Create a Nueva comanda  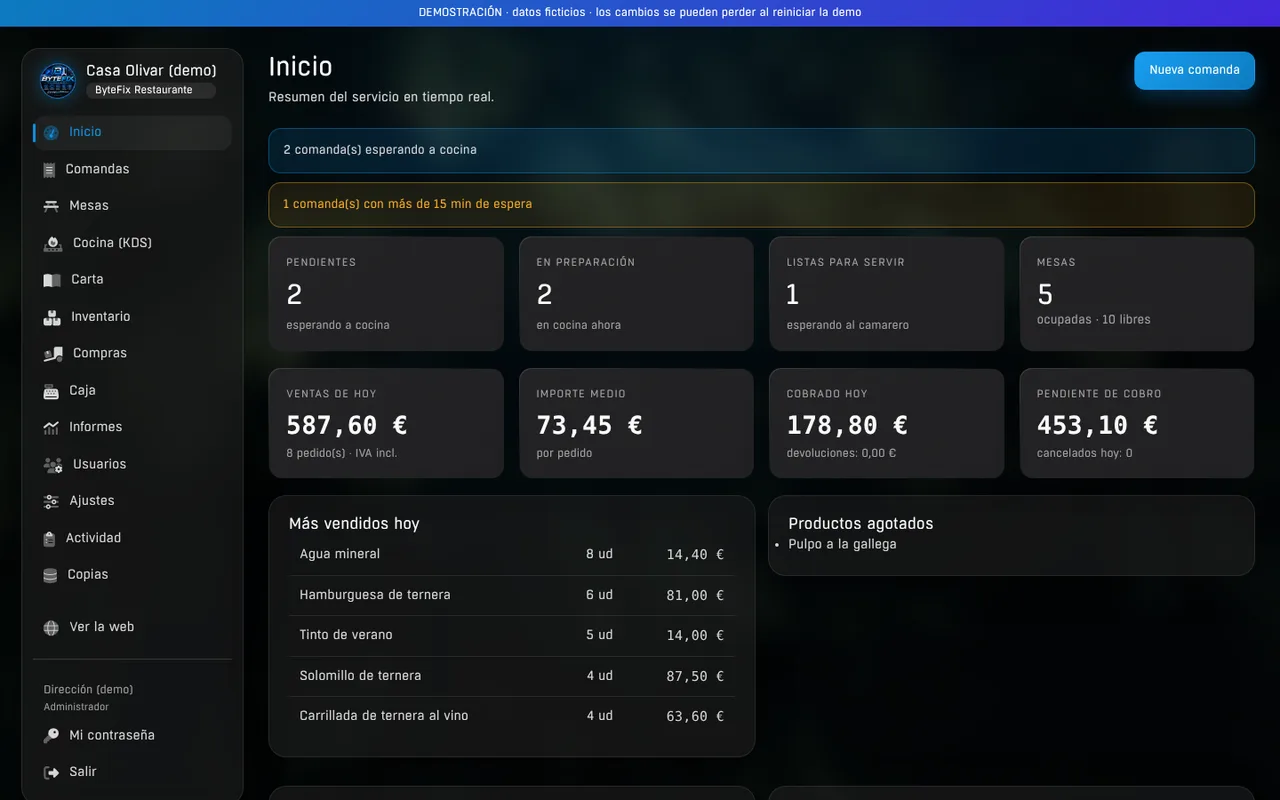click(1194, 71)
